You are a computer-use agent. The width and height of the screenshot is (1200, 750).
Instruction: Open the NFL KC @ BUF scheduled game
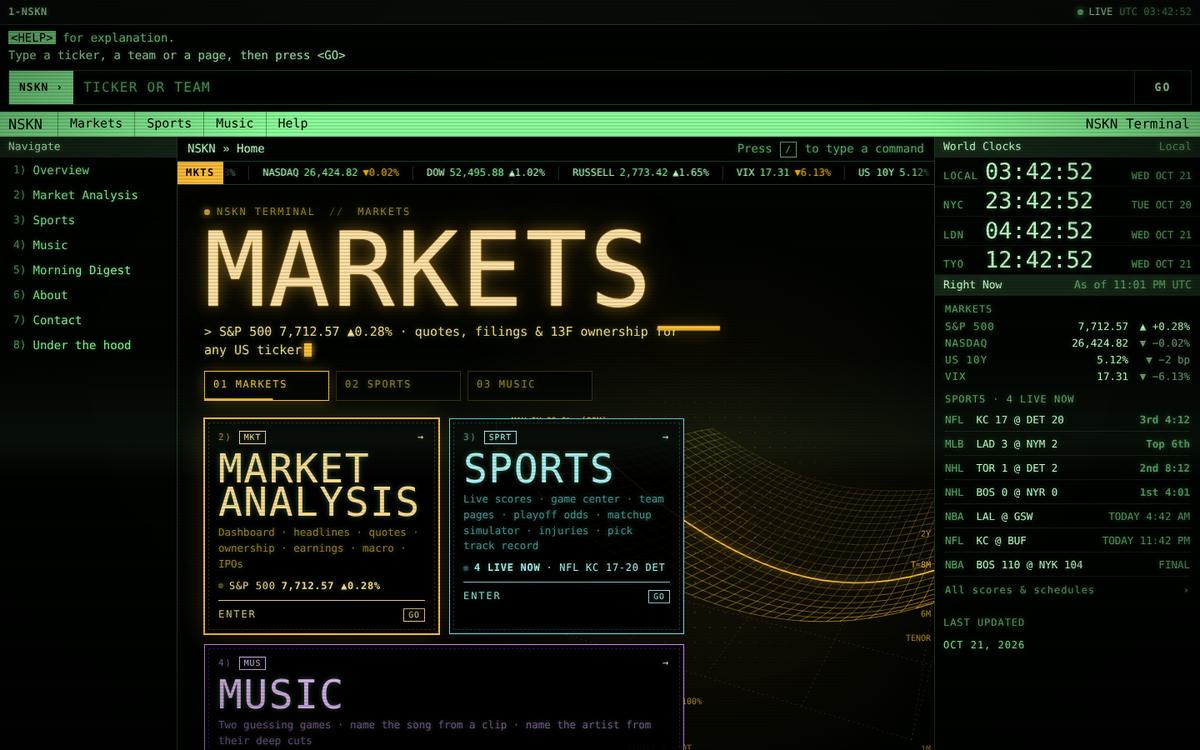coord(1067,540)
